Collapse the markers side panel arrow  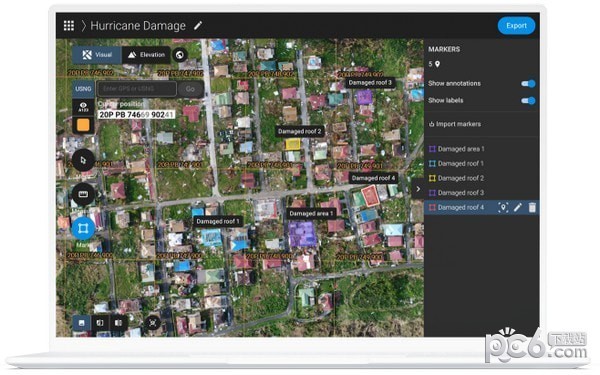(x=418, y=189)
